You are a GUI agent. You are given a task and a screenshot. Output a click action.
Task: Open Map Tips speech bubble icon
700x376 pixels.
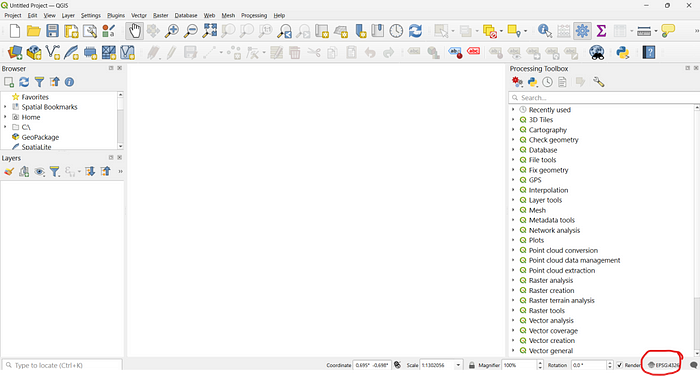[x=668, y=31]
